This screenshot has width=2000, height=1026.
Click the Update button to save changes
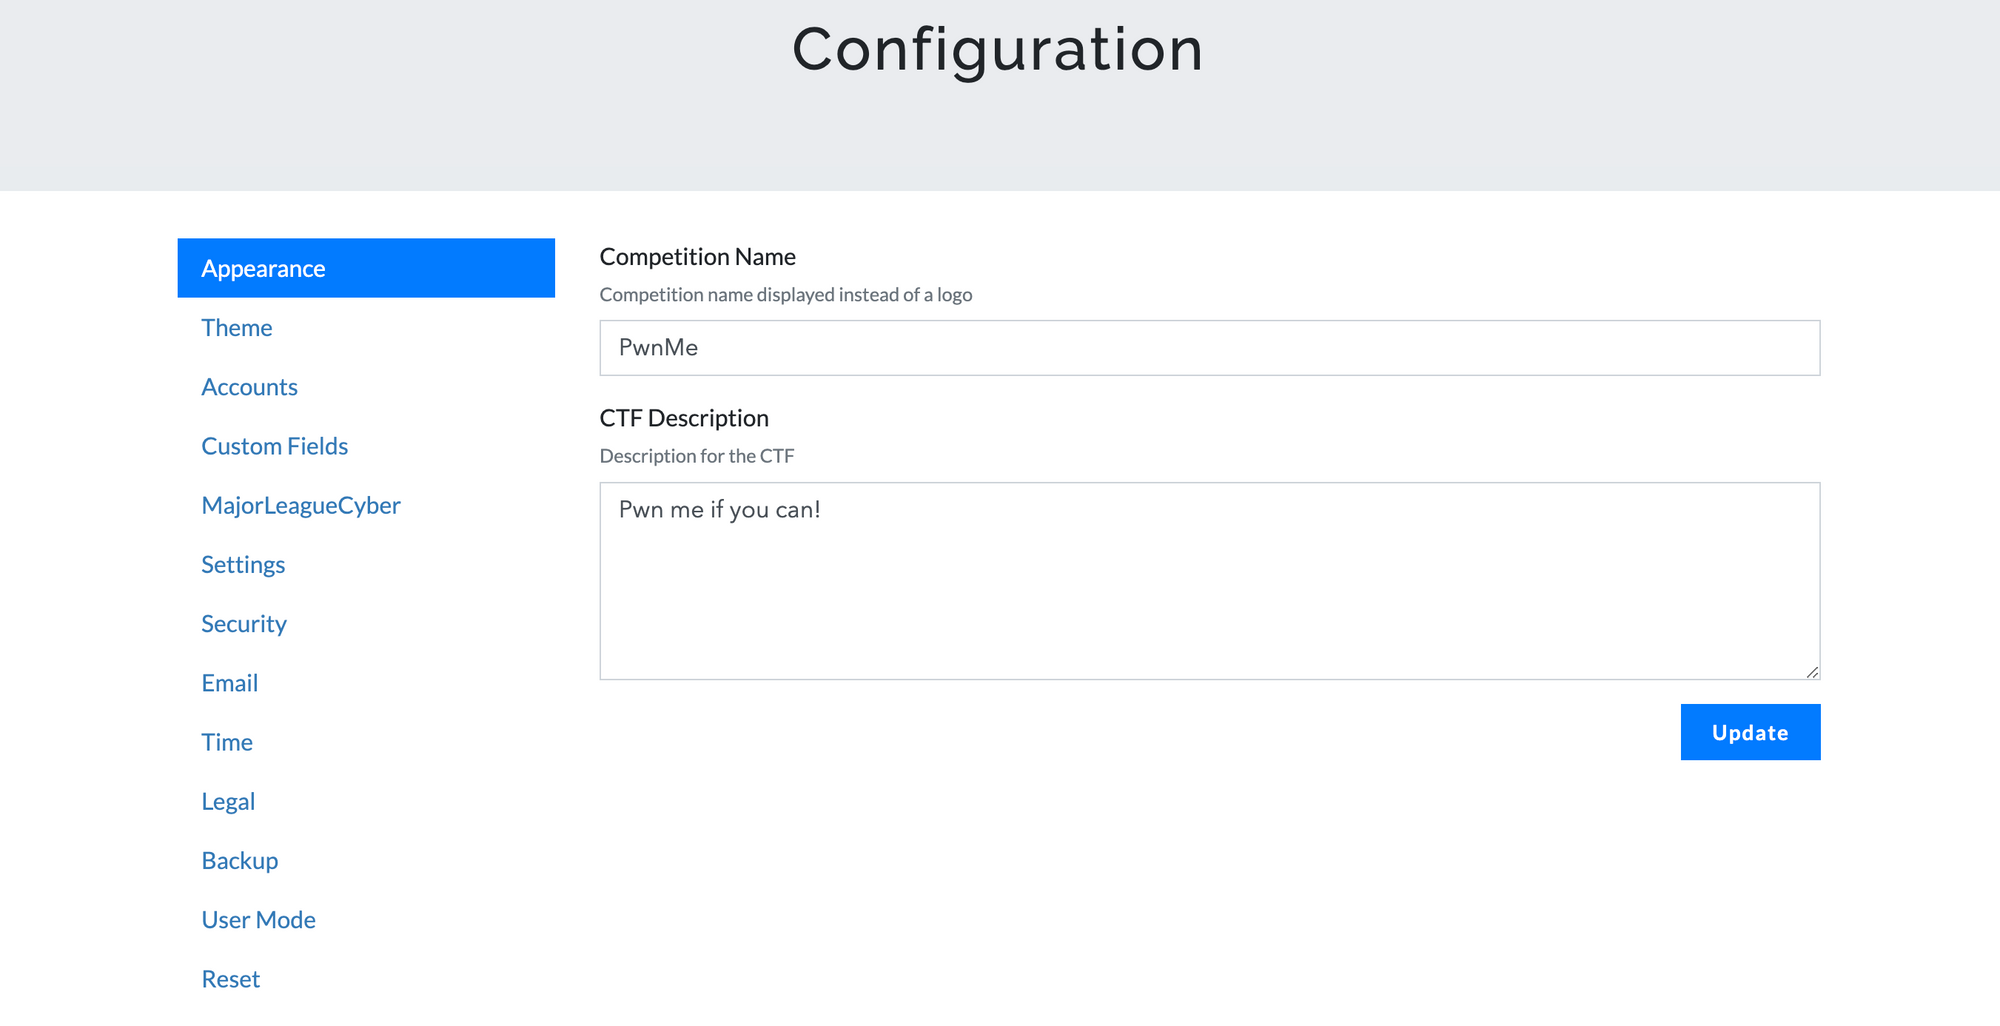pyautogui.click(x=1749, y=731)
